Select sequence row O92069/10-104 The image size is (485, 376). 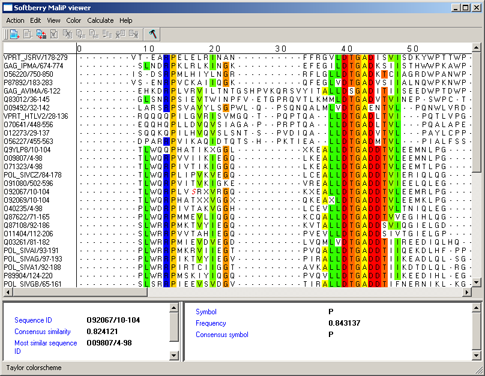click(x=27, y=200)
